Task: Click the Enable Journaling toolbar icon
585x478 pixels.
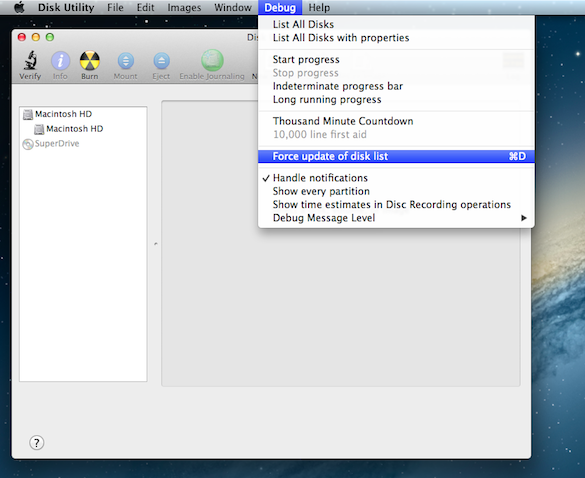Action: [x=212, y=60]
